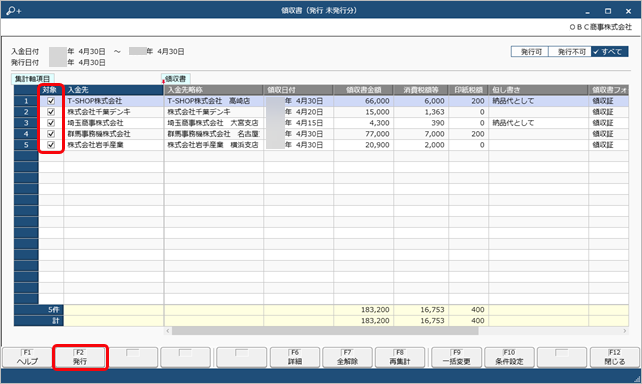The width and height of the screenshot is (642, 384).
Task: Click the 入金先略称 column header
Action: pos(213,90)
